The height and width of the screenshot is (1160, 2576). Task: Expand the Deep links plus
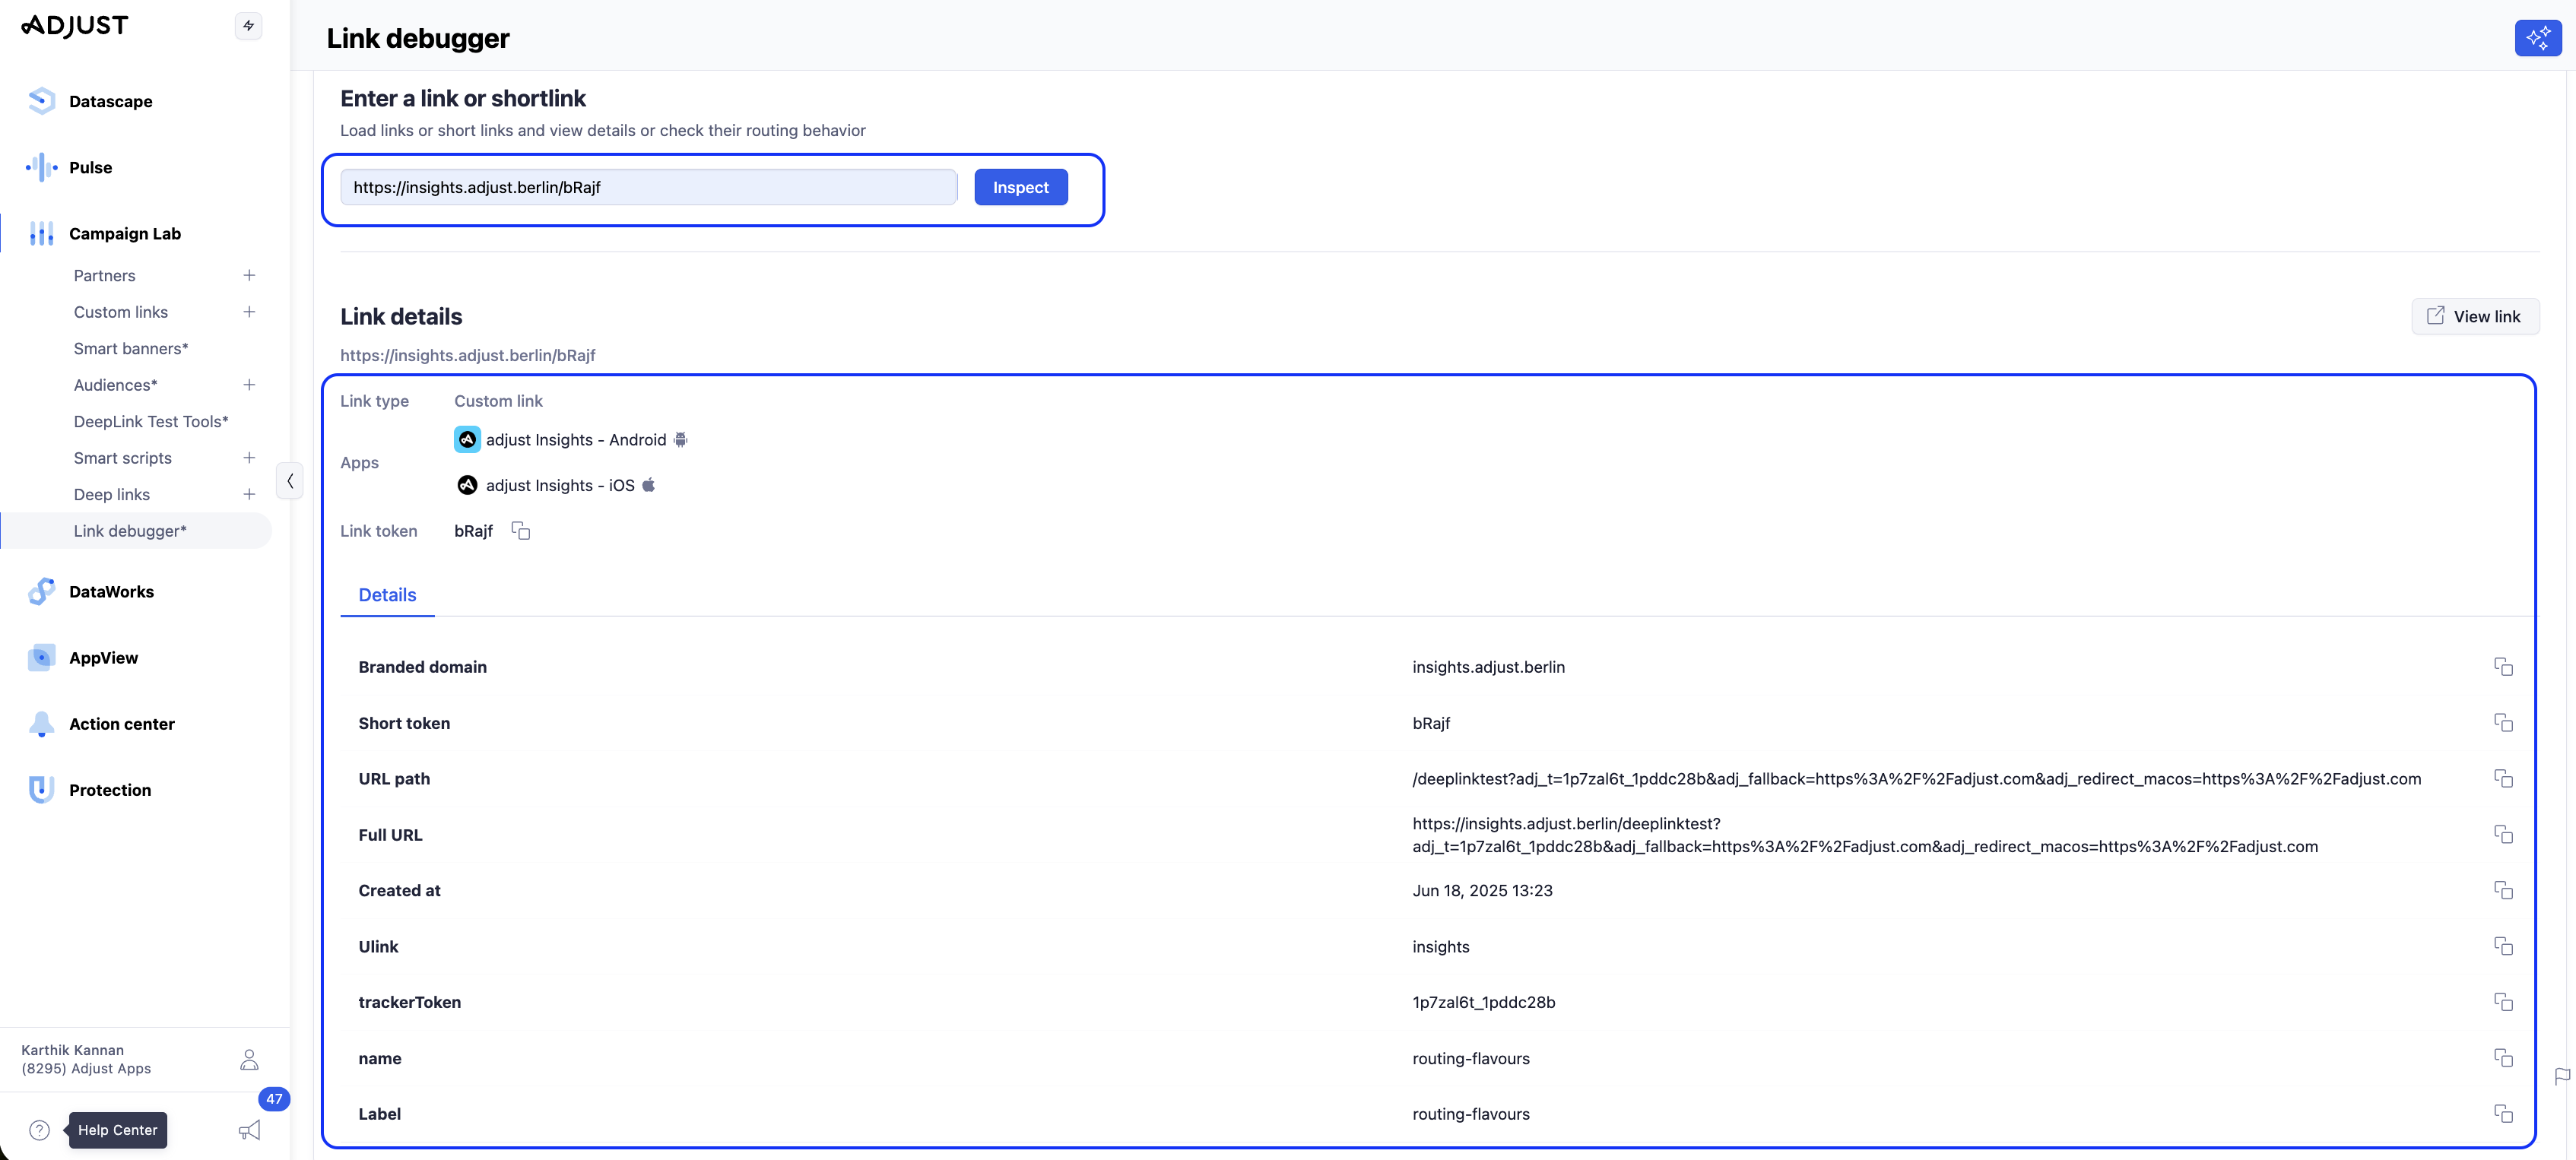tap(249, 494)
